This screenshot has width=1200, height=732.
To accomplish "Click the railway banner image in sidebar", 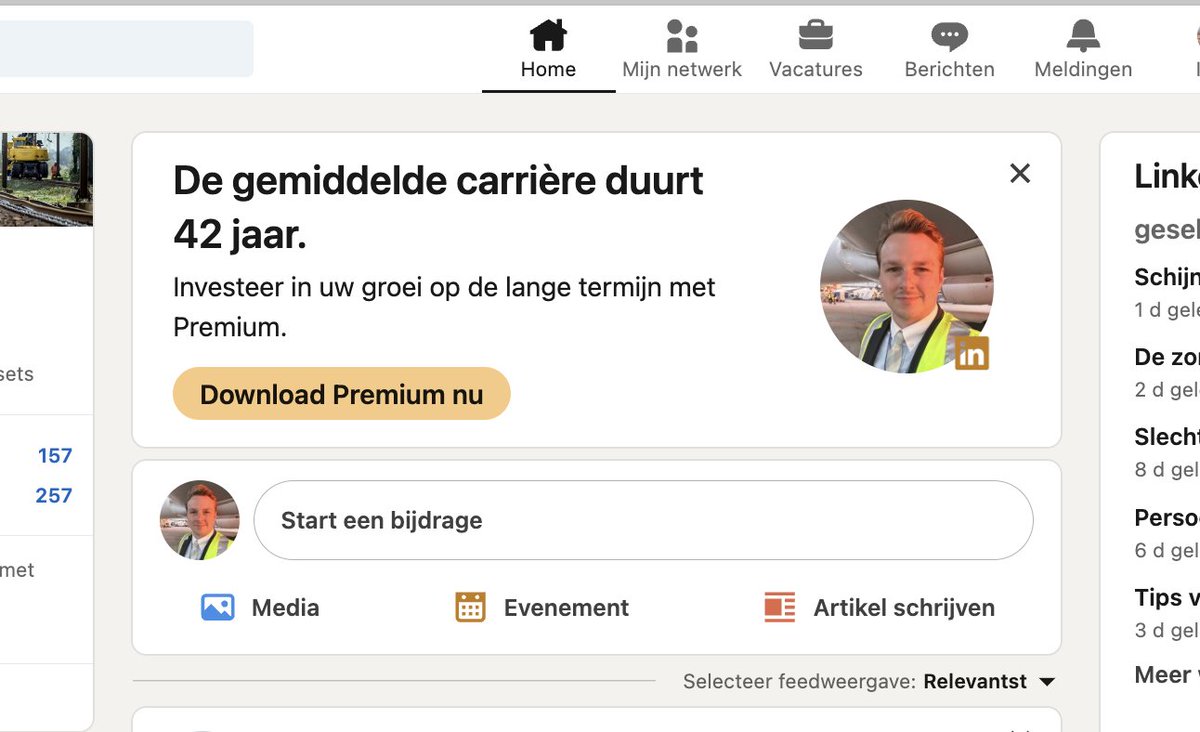I will 46,180.
